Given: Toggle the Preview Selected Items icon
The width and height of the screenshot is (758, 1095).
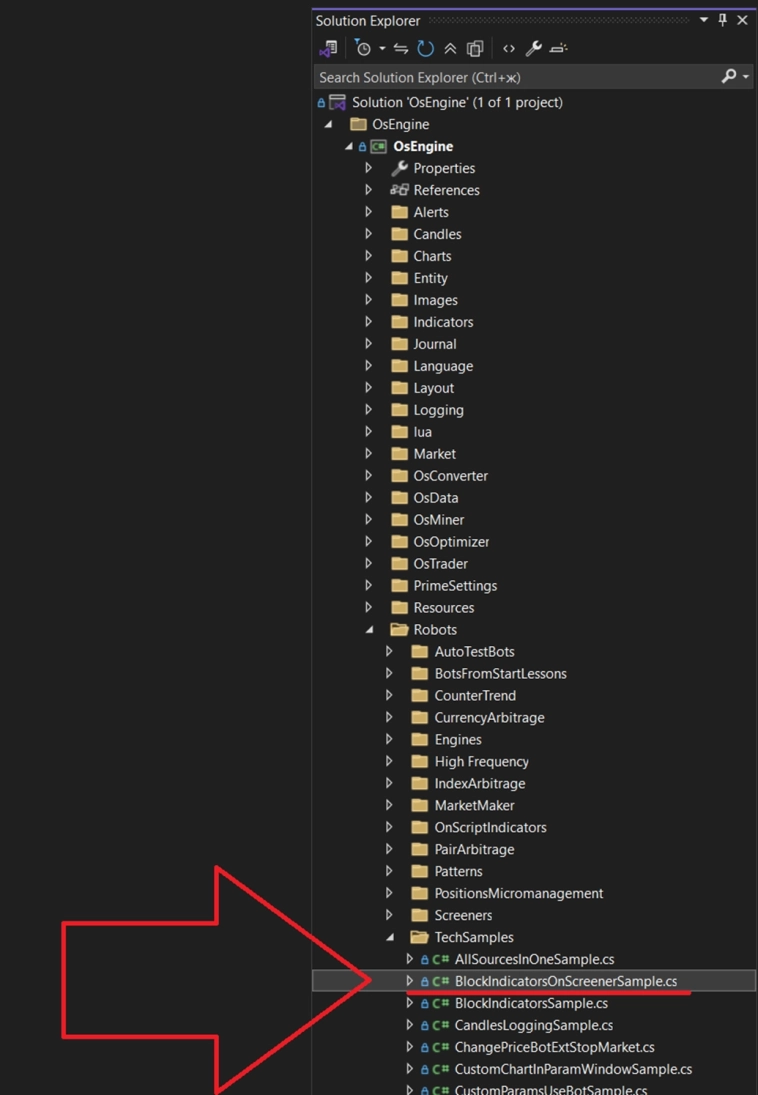Looking at the screenshot, I should [x=559, y=48].
